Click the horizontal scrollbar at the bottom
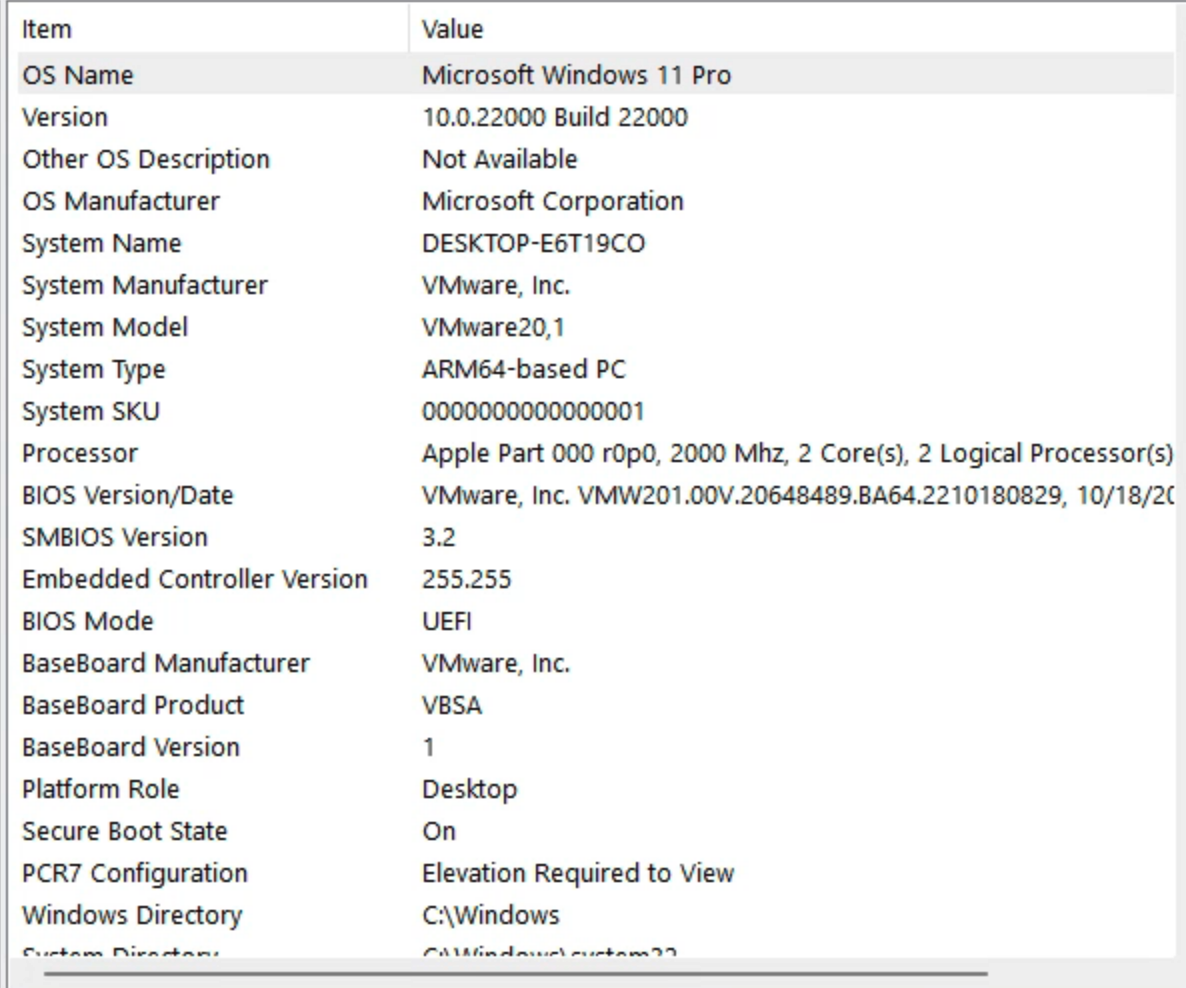Viewport: 1186px width, 988px height. [x=515, y=972]
